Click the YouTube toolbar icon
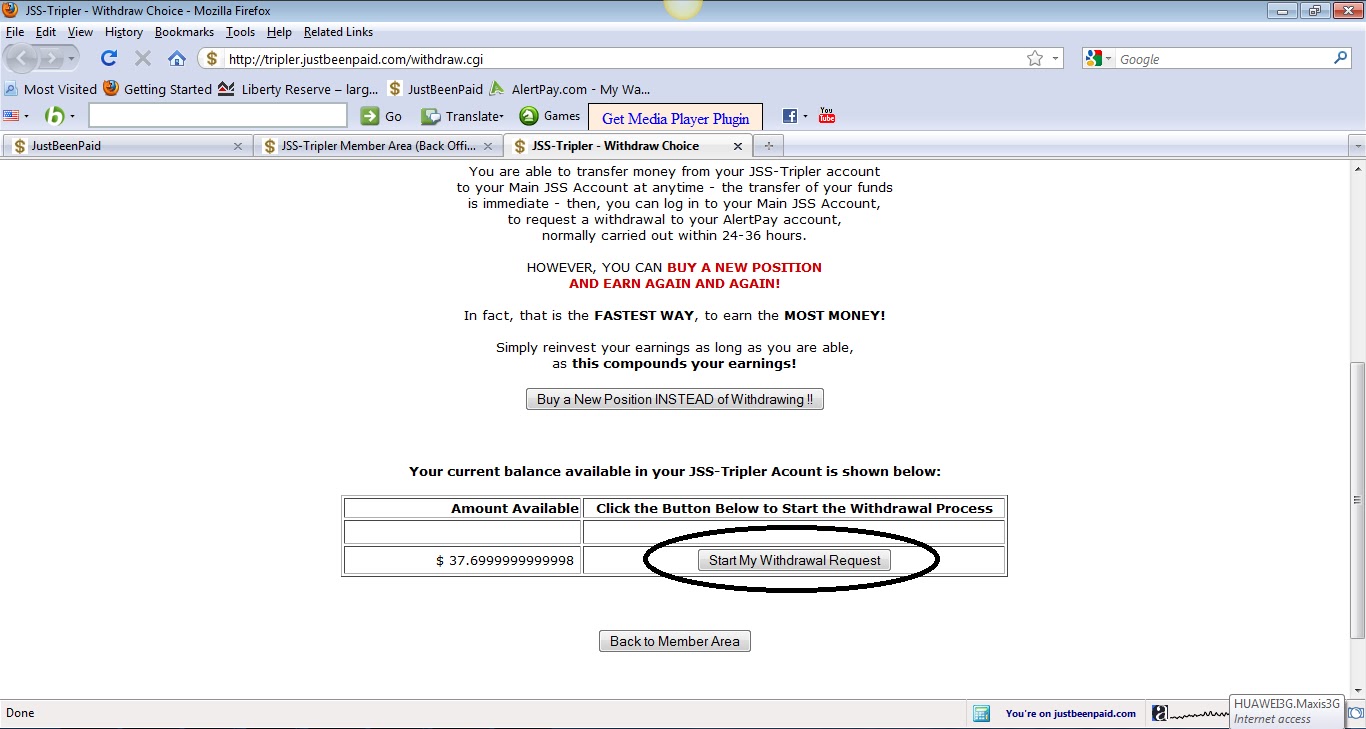The image size is (1366, 729). pyautogui.click(x=827, y=116)
